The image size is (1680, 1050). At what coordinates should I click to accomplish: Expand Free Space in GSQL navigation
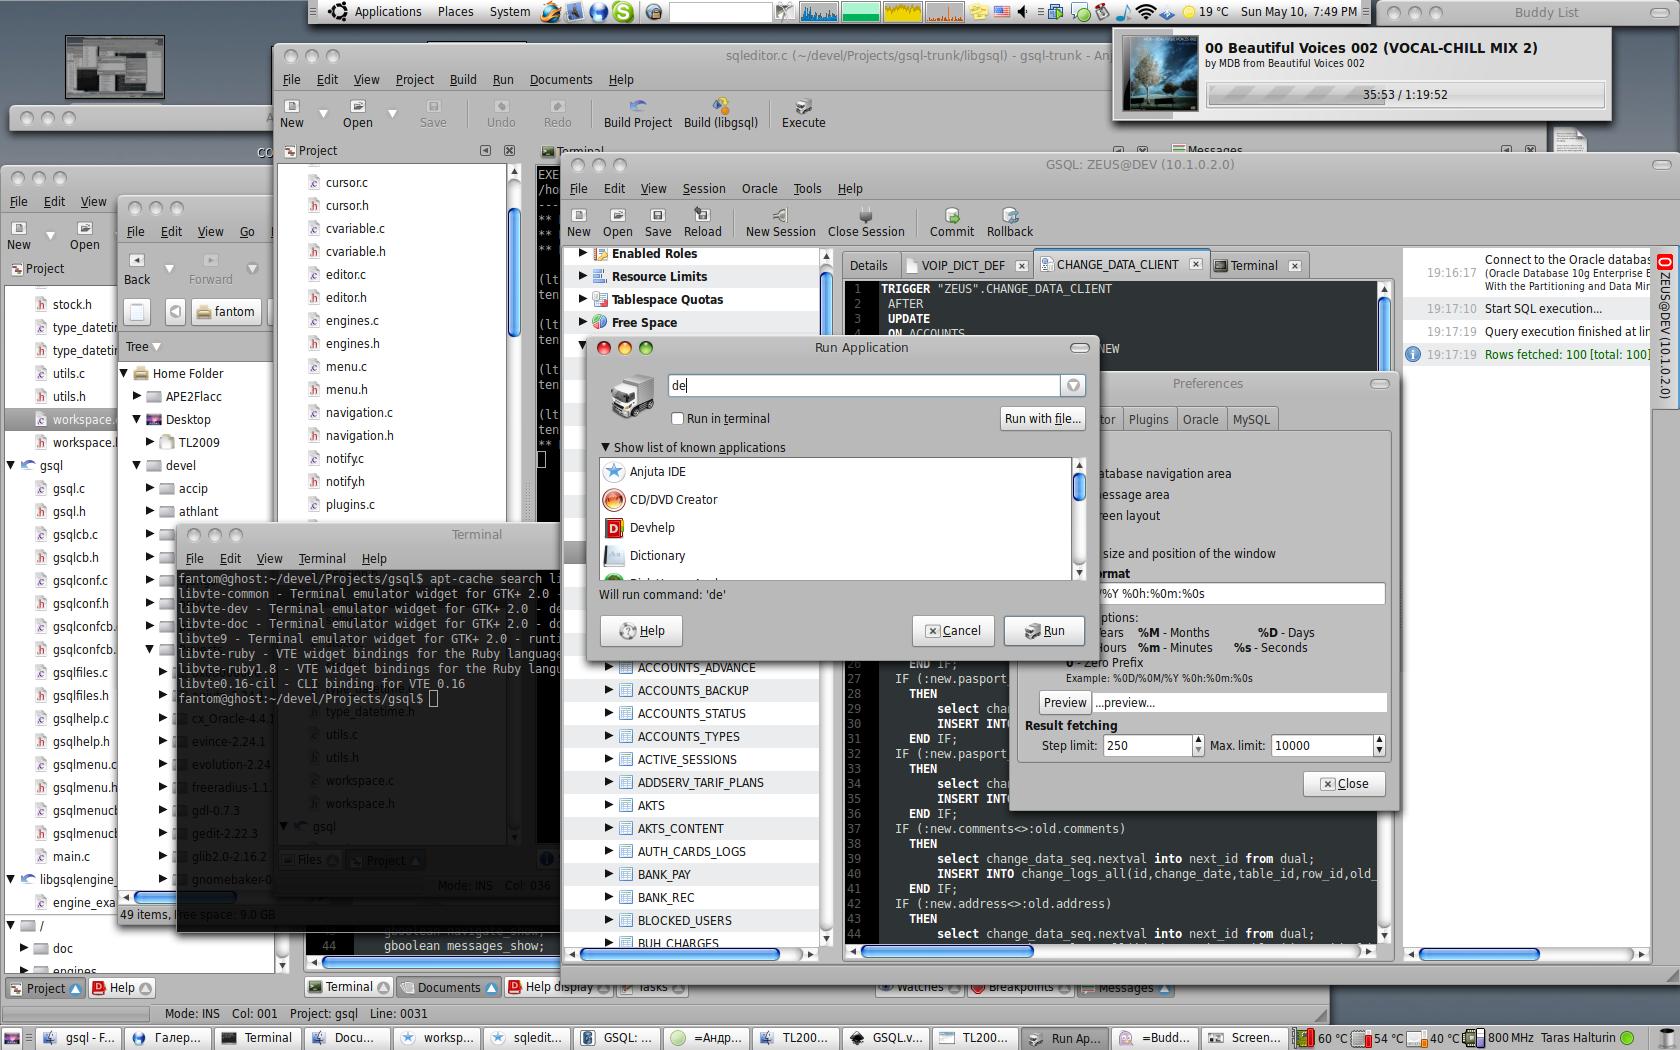click(x=583, y=323)
